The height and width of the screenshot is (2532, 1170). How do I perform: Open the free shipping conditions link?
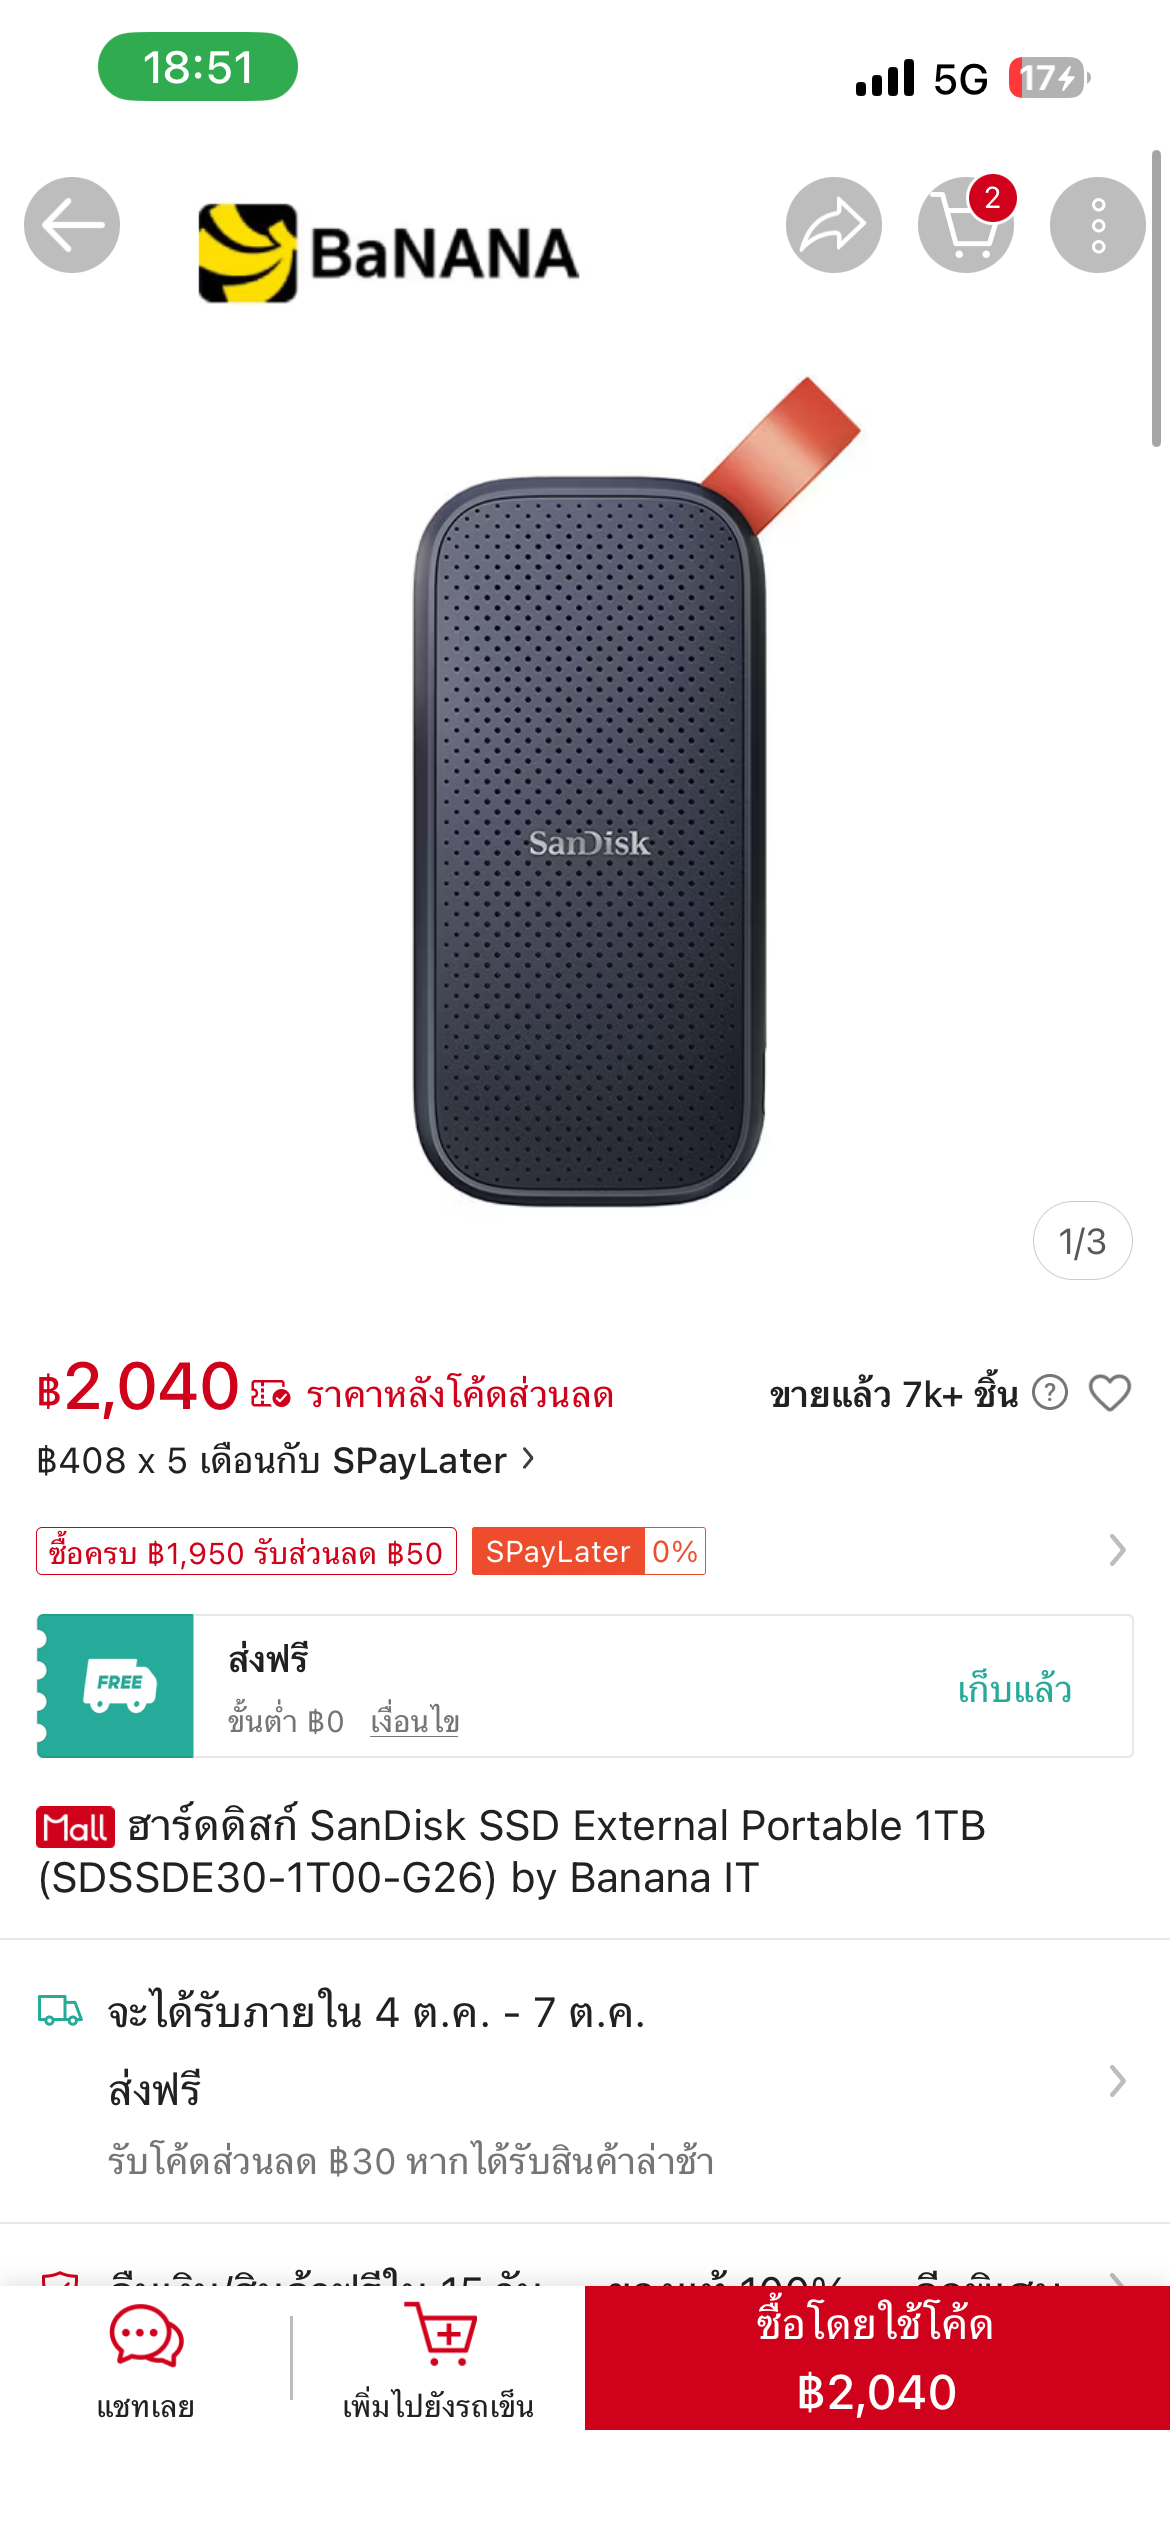click(x=414, y=1721)
